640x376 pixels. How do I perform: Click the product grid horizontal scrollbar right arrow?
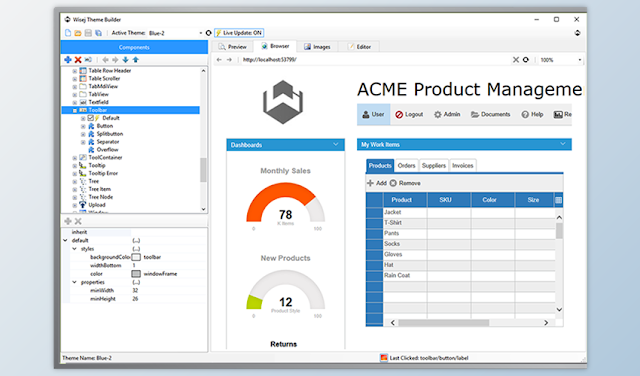tap(546, 323)
